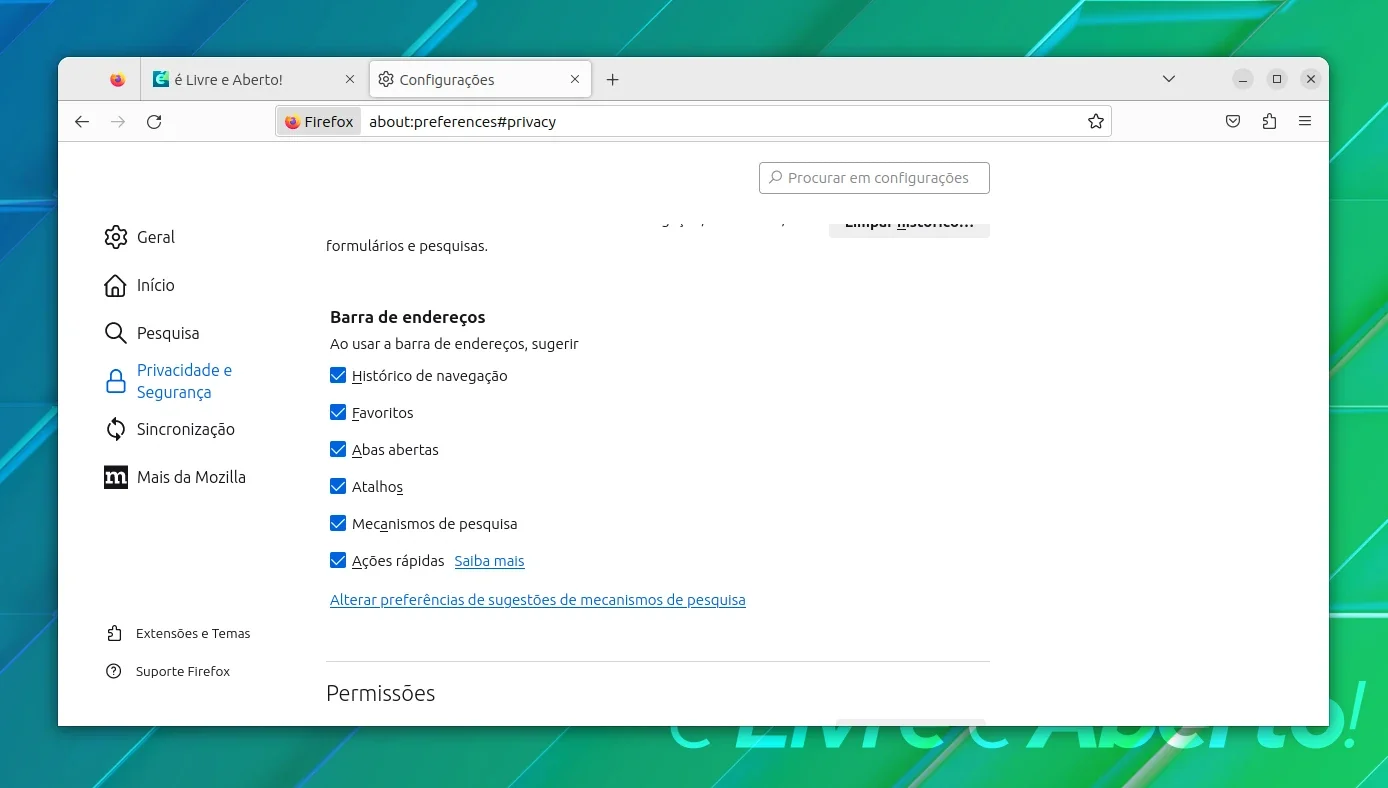The image size is (1388, 788).
Task: Toggle the Abas abertas checkbox
Action: (x=338, y=450)
